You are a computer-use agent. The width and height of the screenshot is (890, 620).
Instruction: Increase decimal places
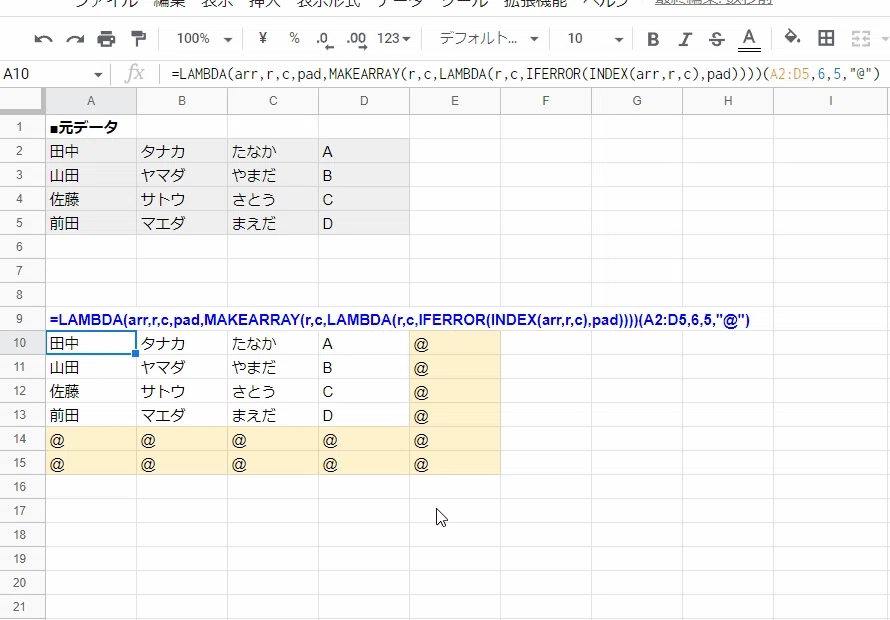coord(357,39)
